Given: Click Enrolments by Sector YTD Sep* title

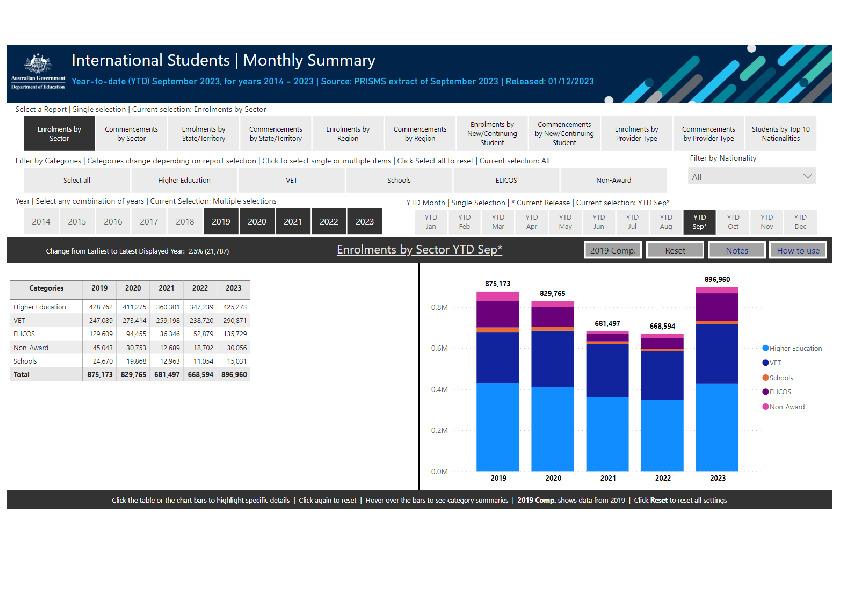Looking at the screenshot, I should (x=419, y=250).
